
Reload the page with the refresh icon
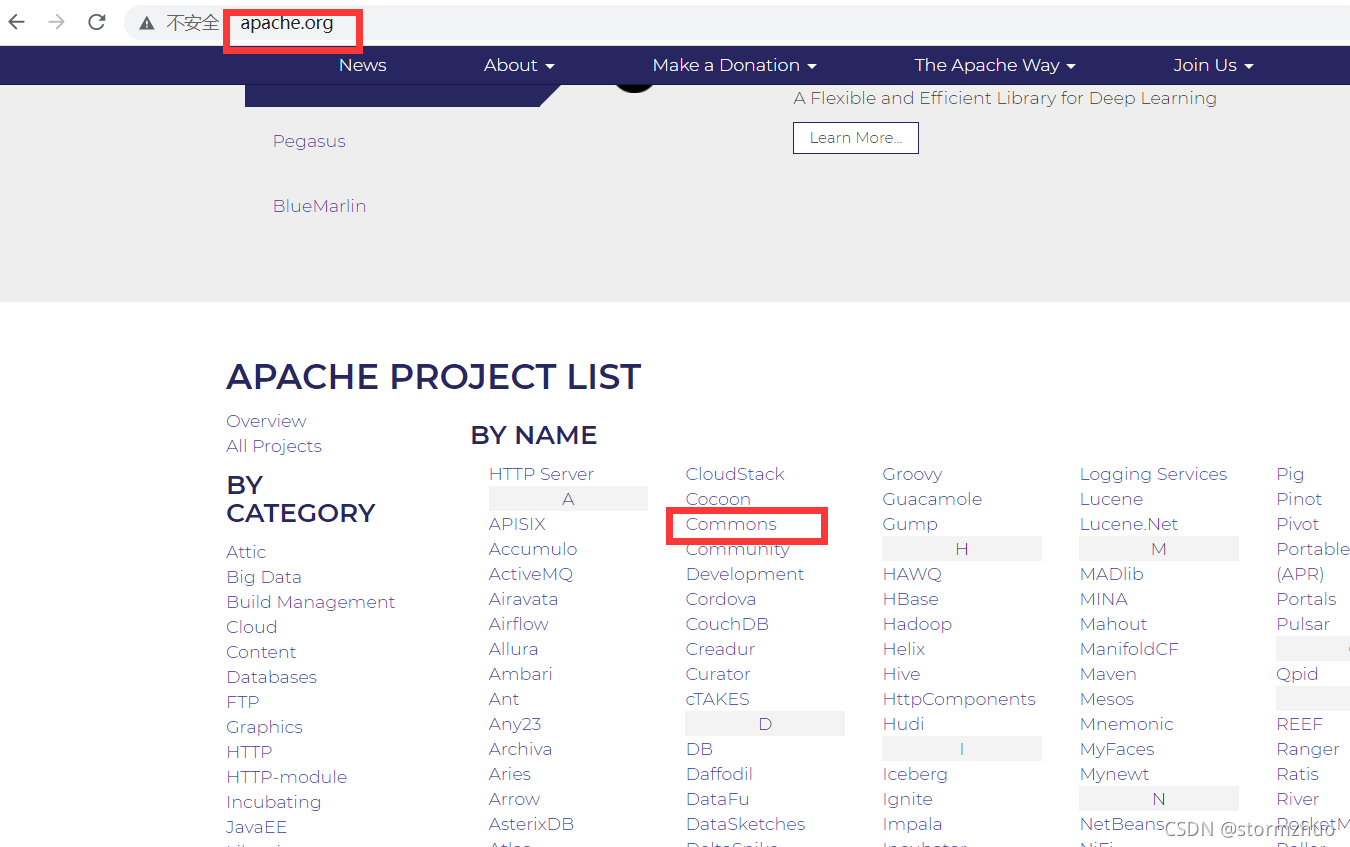[97, 22]
